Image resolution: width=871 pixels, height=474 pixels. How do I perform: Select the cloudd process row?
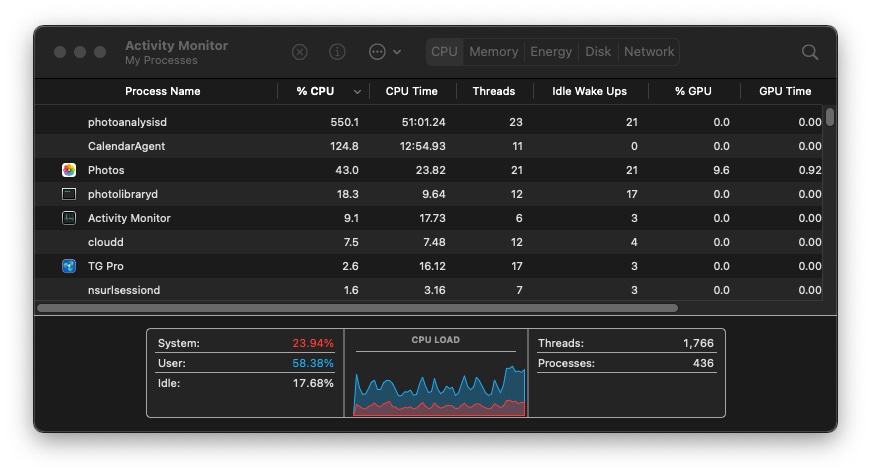(x=428, y=242)
